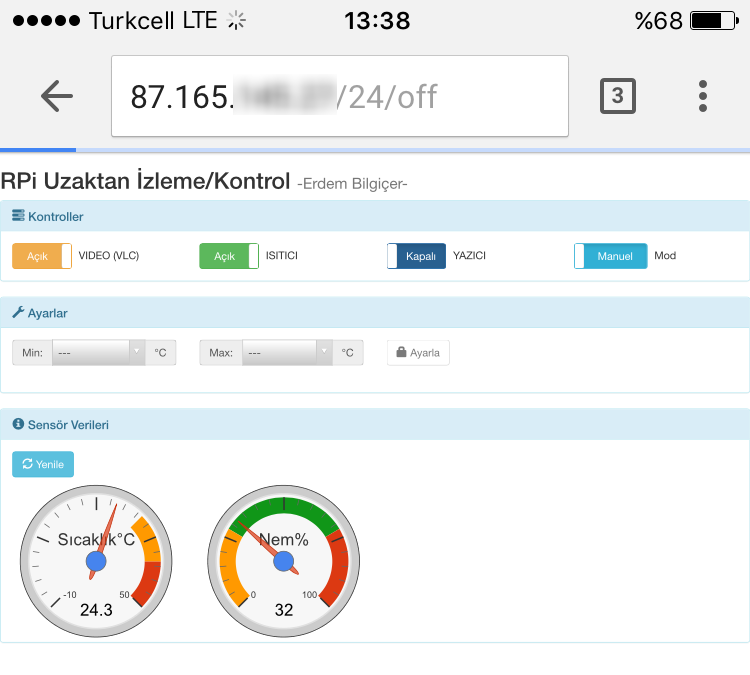750x675 pixels.
Task: Click the Sıcaklık temperature gauge
Action: click(x=96, y=554)
